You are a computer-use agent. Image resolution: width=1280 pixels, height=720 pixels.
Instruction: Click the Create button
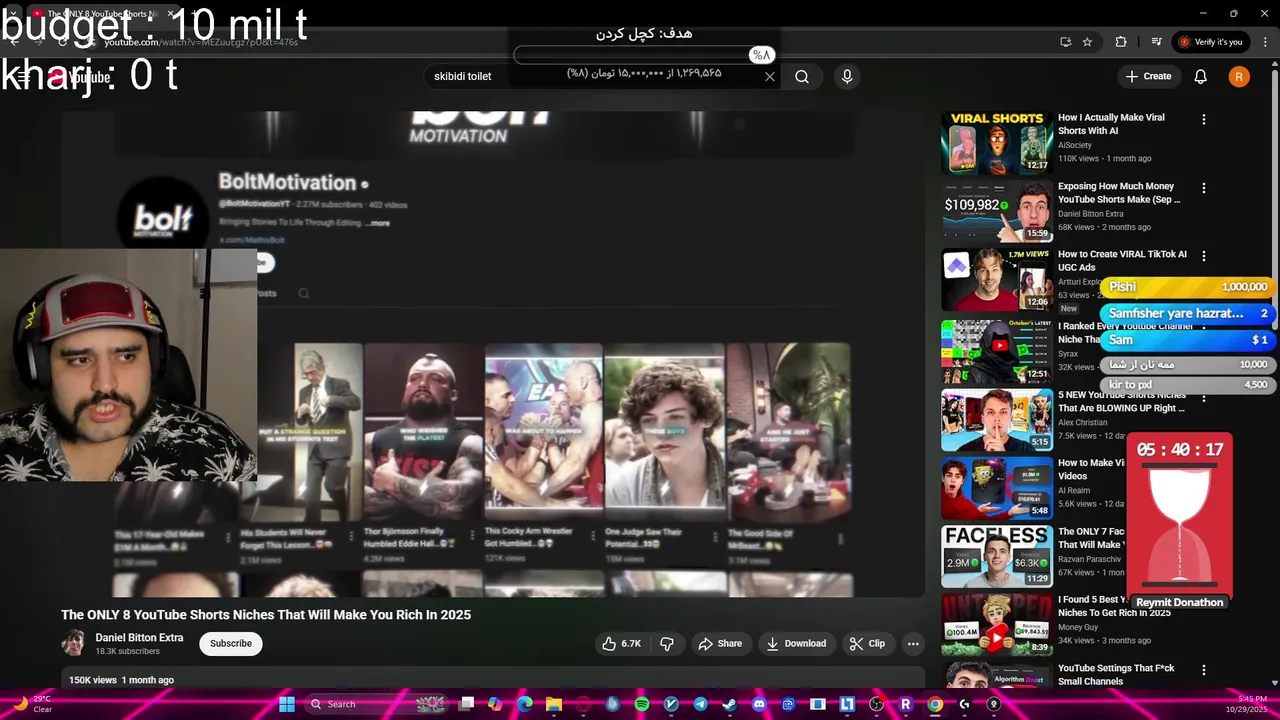coord(1148,76)
